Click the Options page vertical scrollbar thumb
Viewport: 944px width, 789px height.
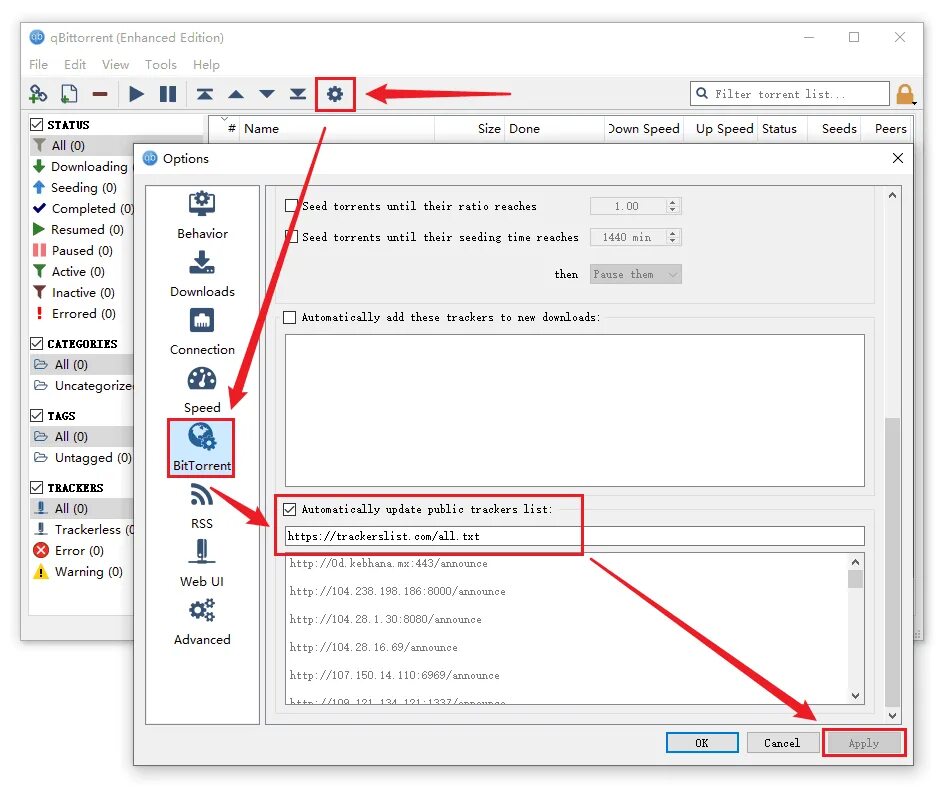coord(892,563)
